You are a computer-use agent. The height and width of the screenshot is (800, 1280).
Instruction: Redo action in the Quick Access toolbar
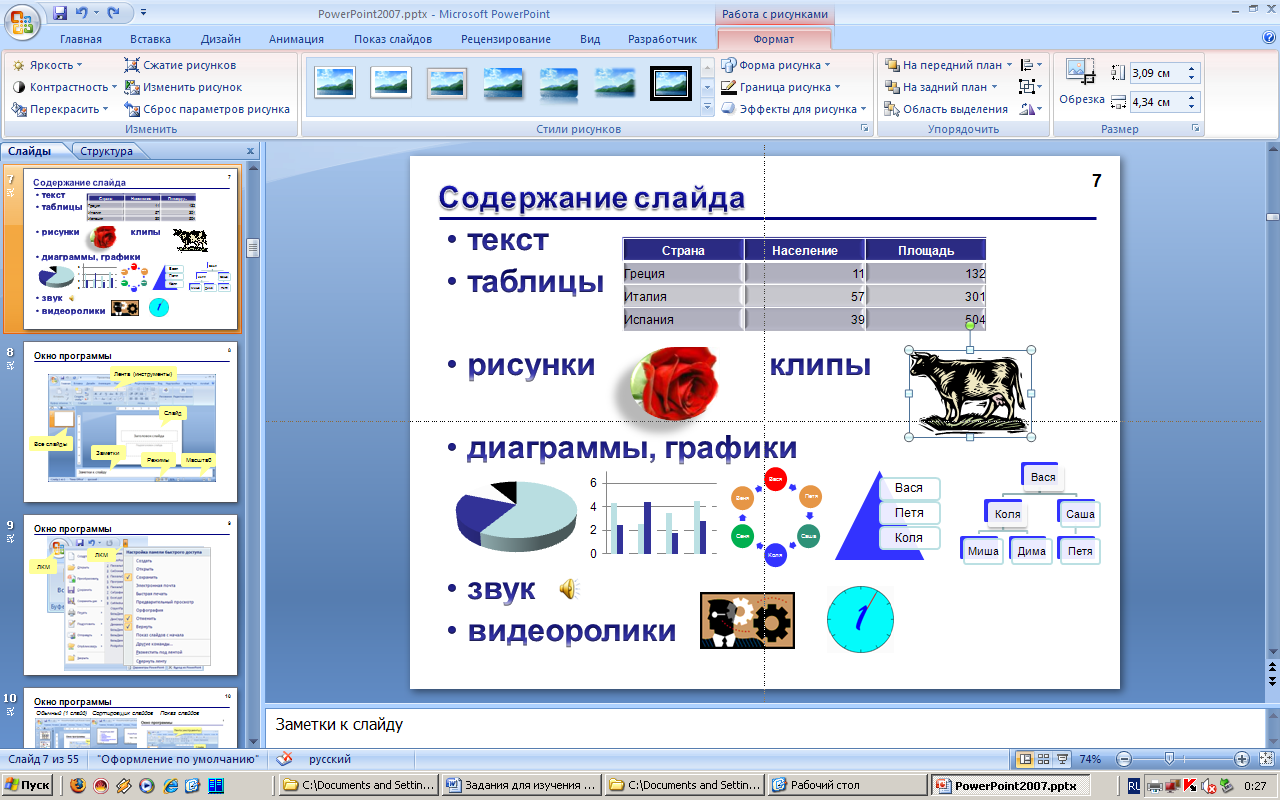pyautogui.click(x=113, y=13)
